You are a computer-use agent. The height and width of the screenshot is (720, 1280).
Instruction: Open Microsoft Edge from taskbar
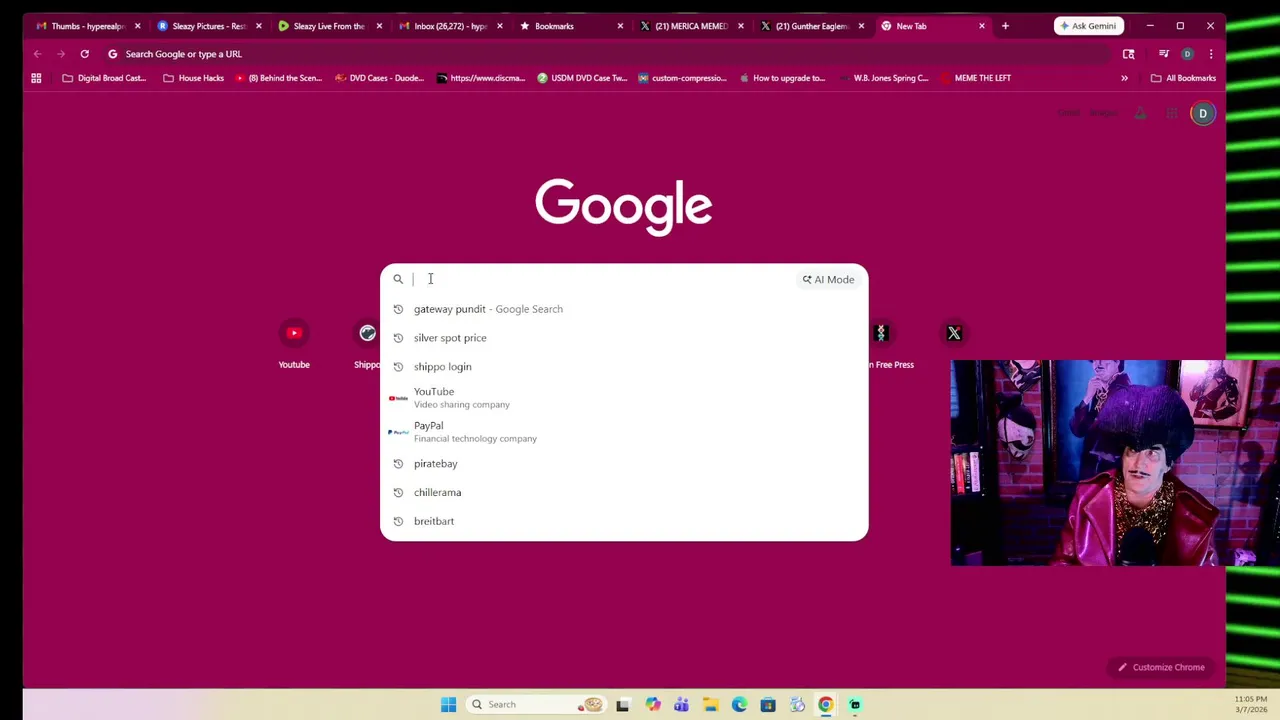739,704
